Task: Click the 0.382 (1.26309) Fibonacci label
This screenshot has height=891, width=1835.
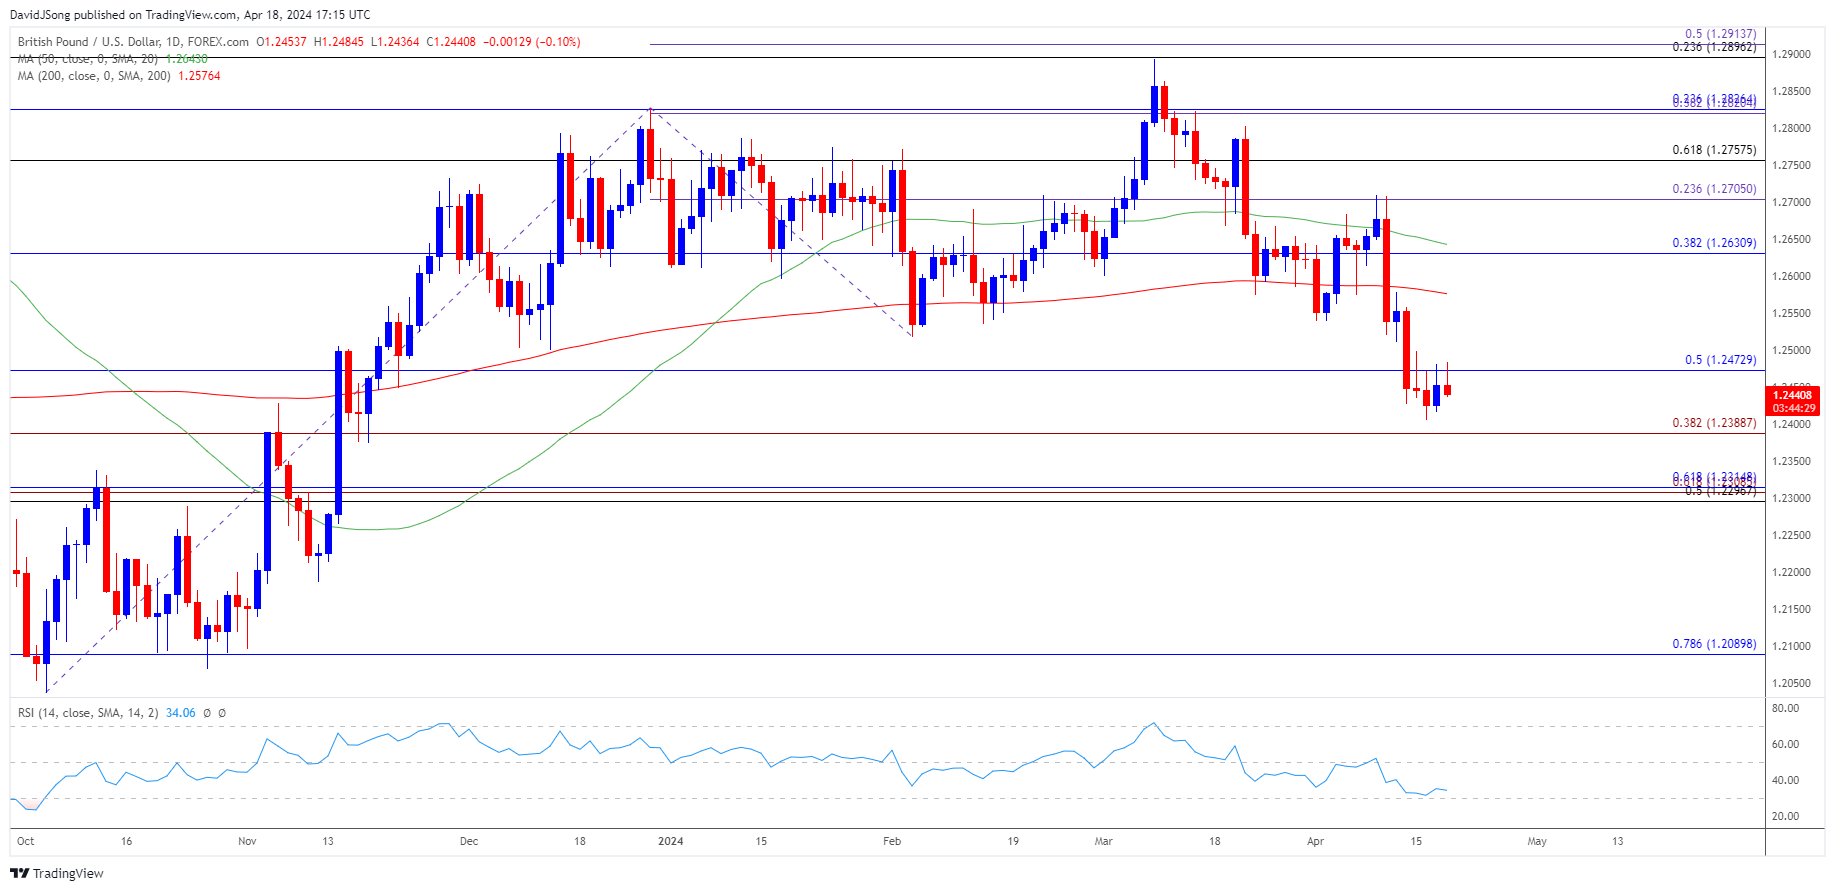Action: click(1714, 243)
